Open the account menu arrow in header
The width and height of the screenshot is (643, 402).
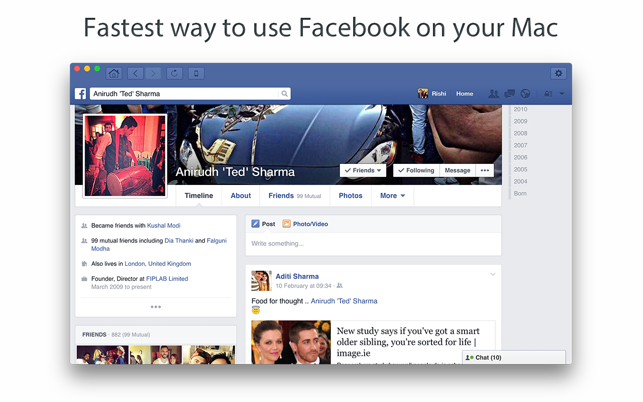562,94
